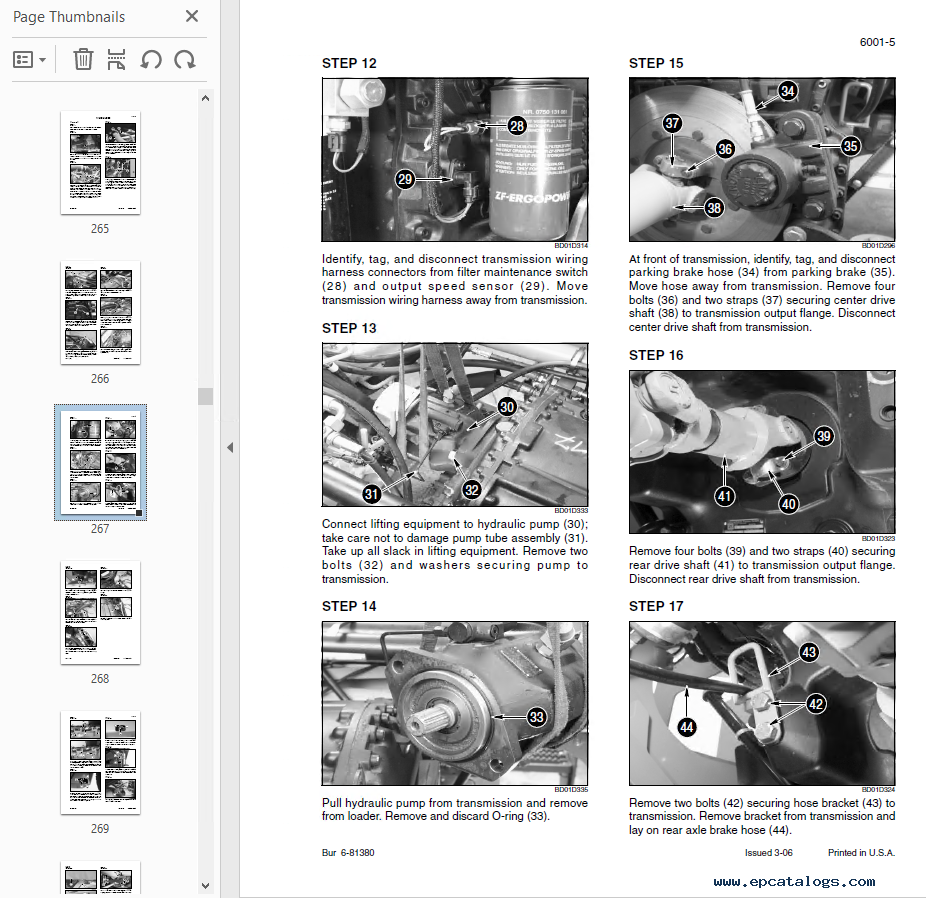Click the page tool icon beside the trash
Viewport: 926px width, 898px height.
[x=116, y=60]
